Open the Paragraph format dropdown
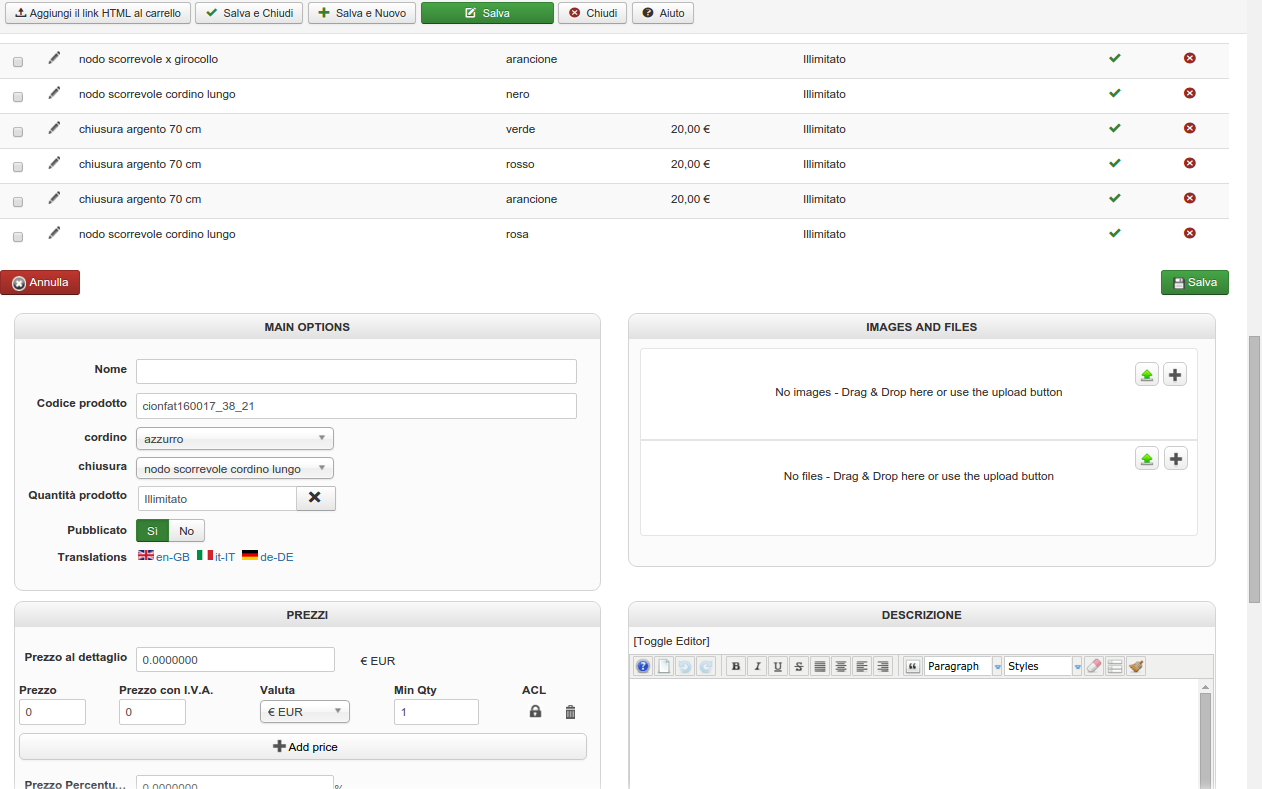1262x789 pixels. tap(963, 666)
